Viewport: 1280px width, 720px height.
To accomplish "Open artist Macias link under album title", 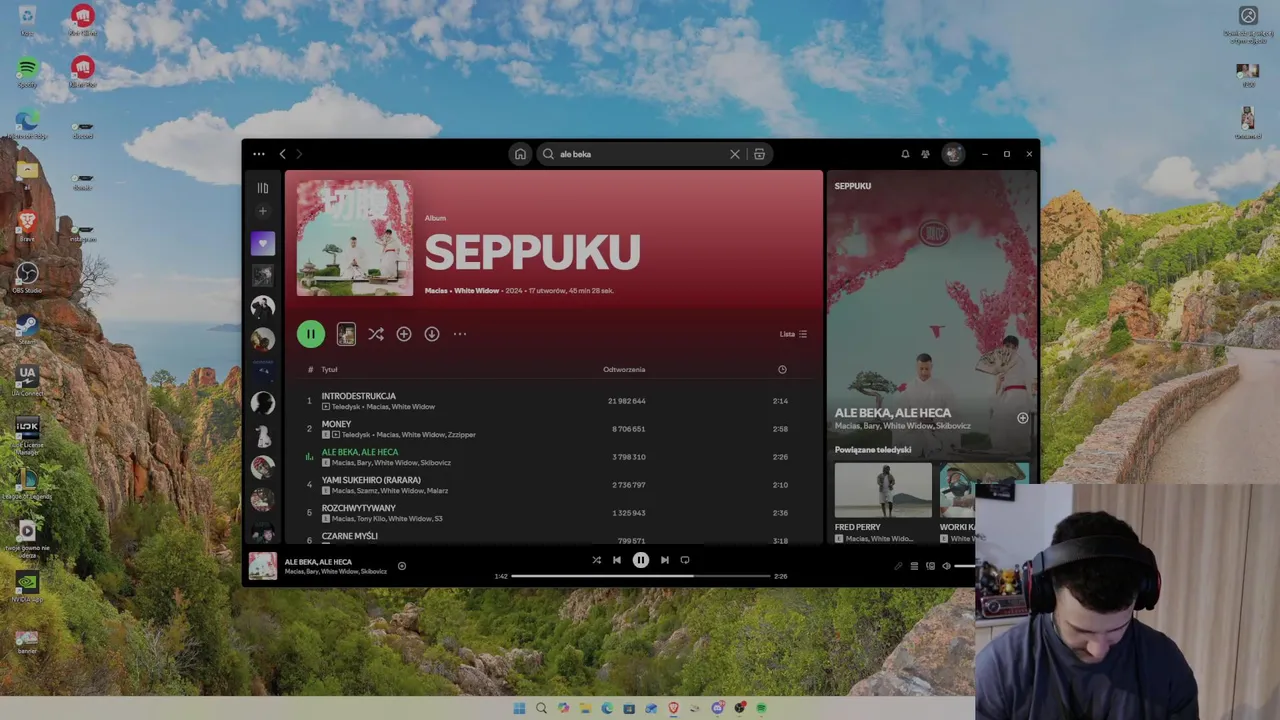I will pos(436,291).
